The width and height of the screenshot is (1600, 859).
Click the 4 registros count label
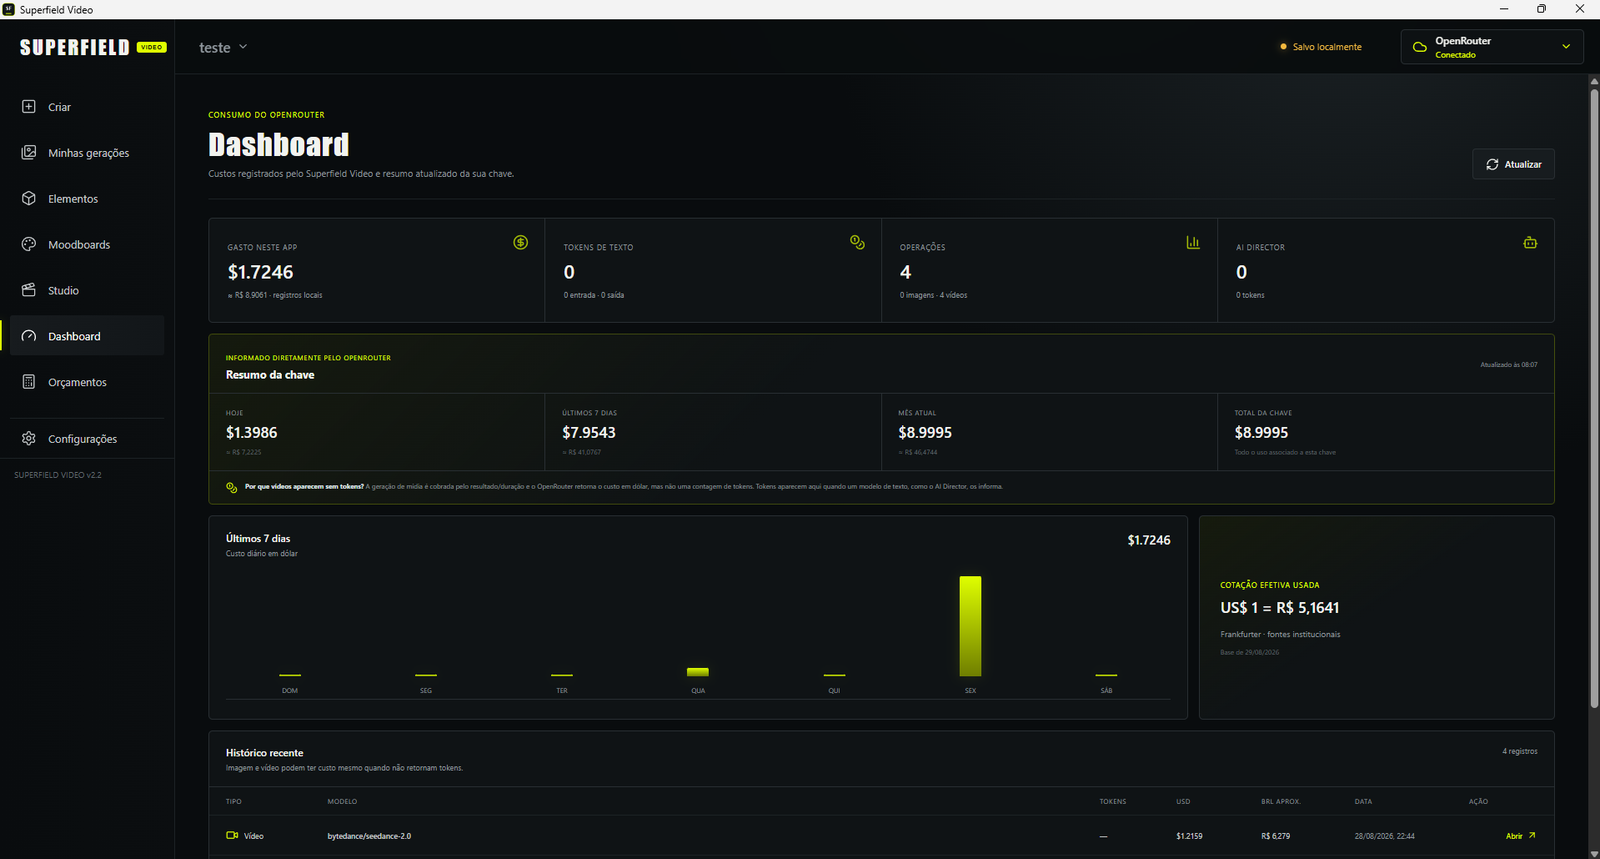[x=1520, y=751]
